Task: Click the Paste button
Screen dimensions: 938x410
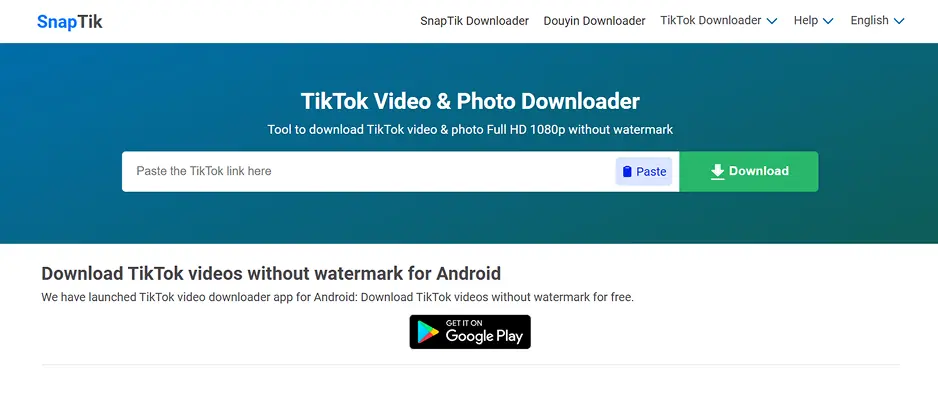Action: pos(644,172)
